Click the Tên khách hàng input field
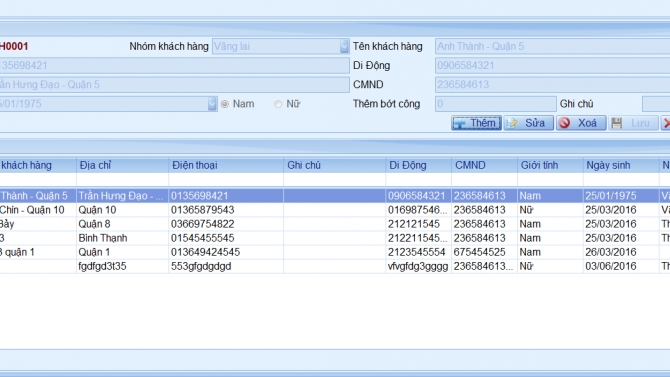 [x=552, y=46]
